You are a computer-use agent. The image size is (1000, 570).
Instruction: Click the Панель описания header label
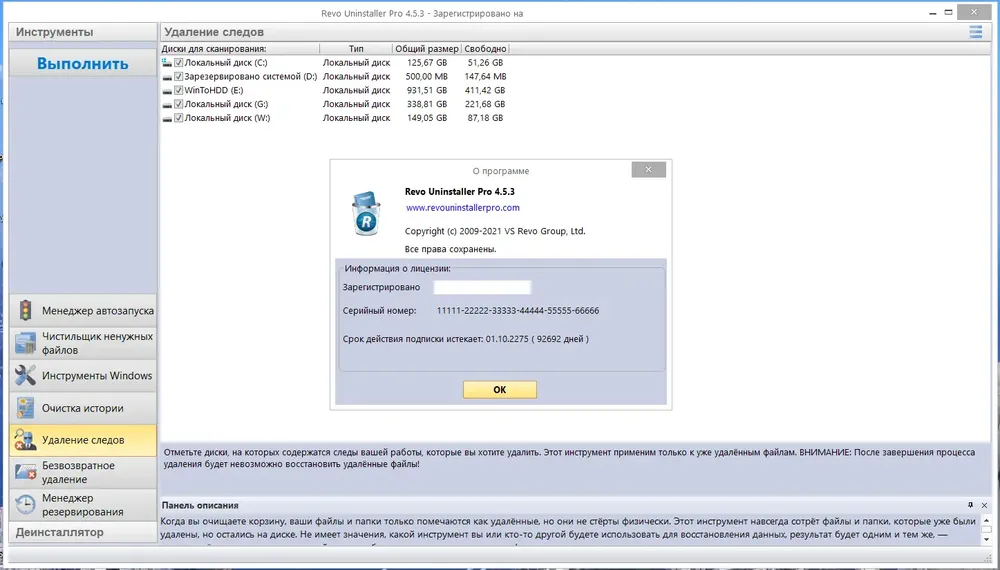pos(200,505)
